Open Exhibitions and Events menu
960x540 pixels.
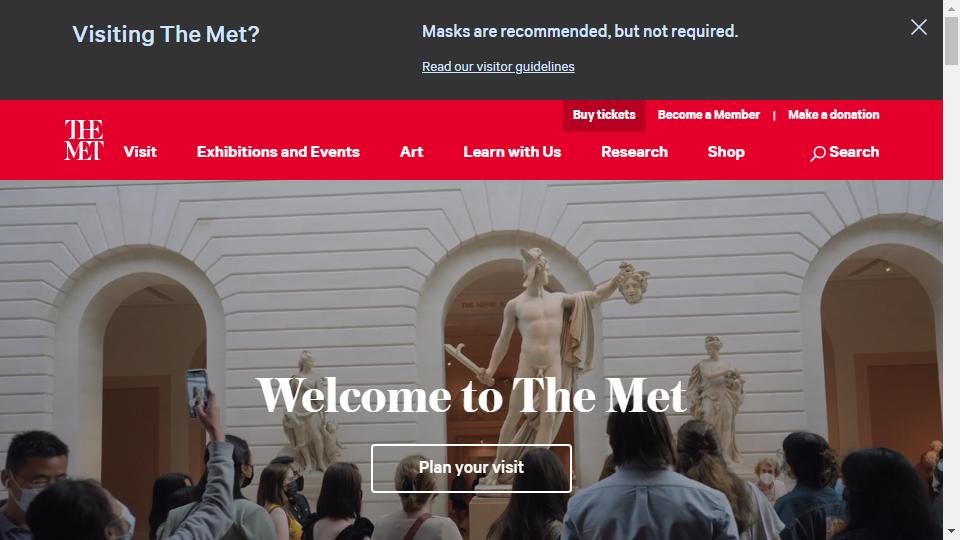tap(278, 152)
